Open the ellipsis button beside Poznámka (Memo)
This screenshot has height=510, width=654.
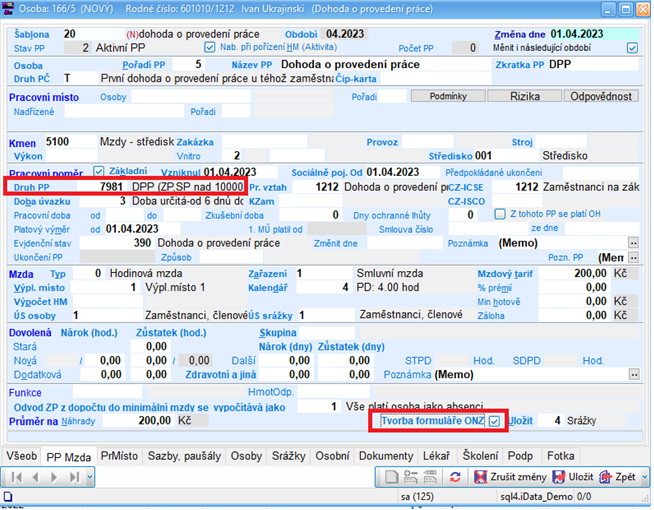(x=632, y=242)
